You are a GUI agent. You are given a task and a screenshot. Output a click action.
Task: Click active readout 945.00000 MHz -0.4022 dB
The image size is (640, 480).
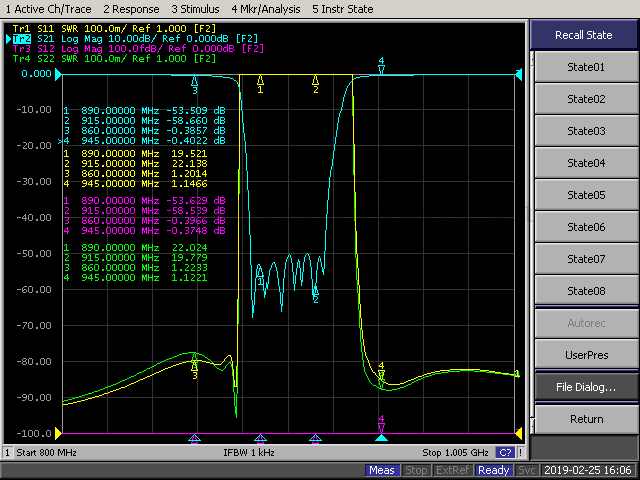[x=144, y=141]
